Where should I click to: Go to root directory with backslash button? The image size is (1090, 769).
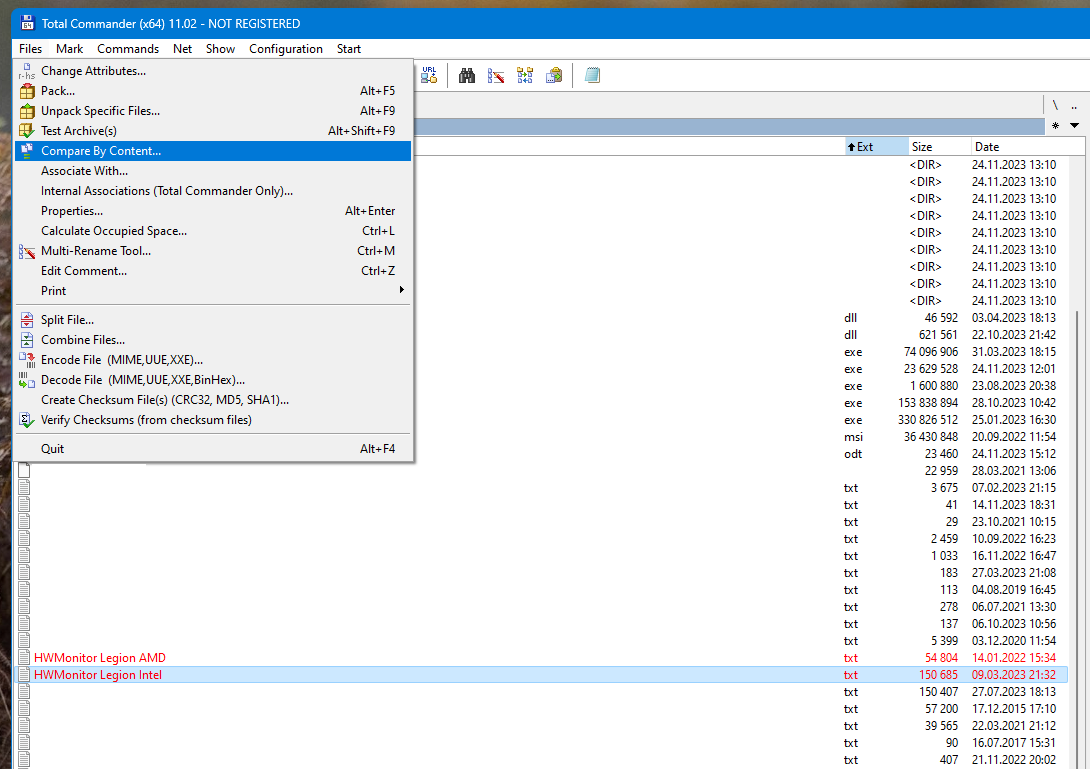[1055, 106]
